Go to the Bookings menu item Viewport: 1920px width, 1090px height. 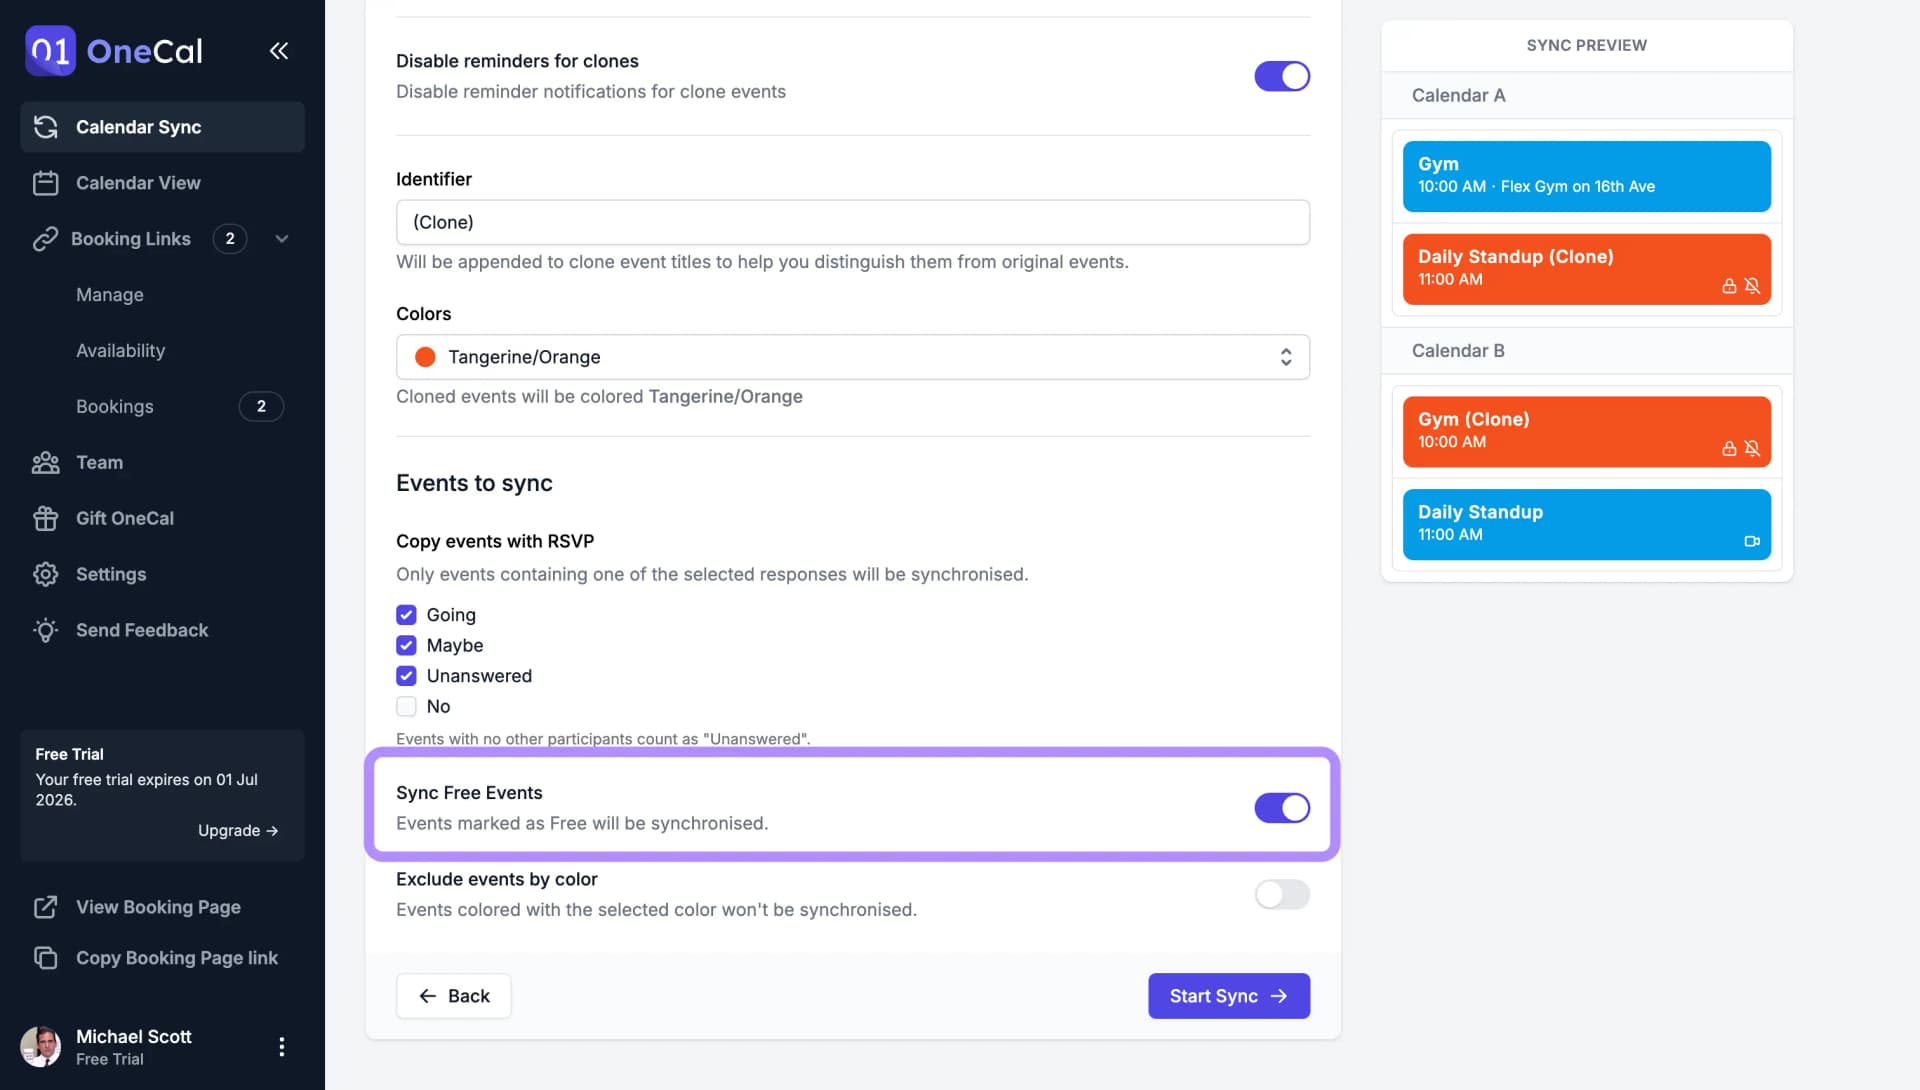[115, 407]
